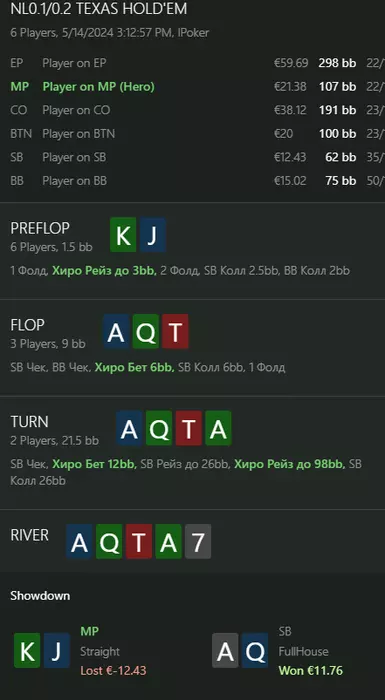Click the Player on BTN row
This screenshot has width=385, height=700.
point(192,133)
